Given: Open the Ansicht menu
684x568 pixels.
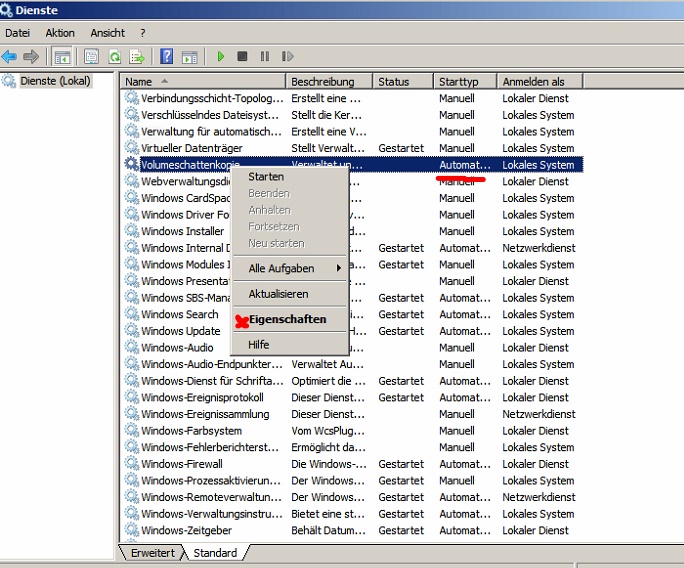Looking at the screenshot, I should [108, 33].
